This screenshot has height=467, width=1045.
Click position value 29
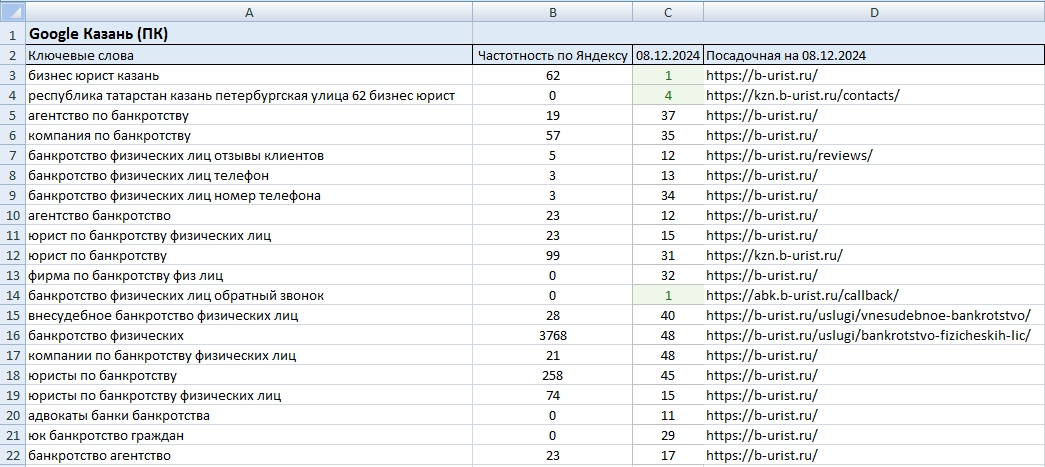point(668,435)
